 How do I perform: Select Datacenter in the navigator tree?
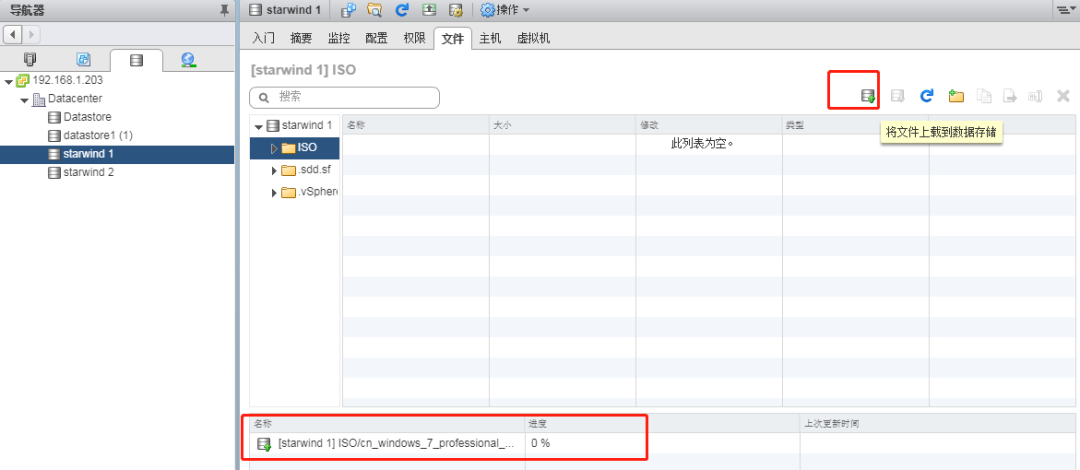pos(74,99)
